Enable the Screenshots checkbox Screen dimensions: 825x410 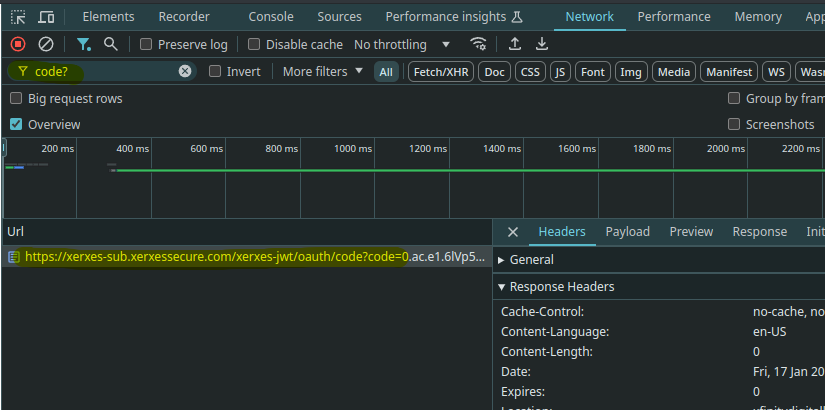point(734,124)
